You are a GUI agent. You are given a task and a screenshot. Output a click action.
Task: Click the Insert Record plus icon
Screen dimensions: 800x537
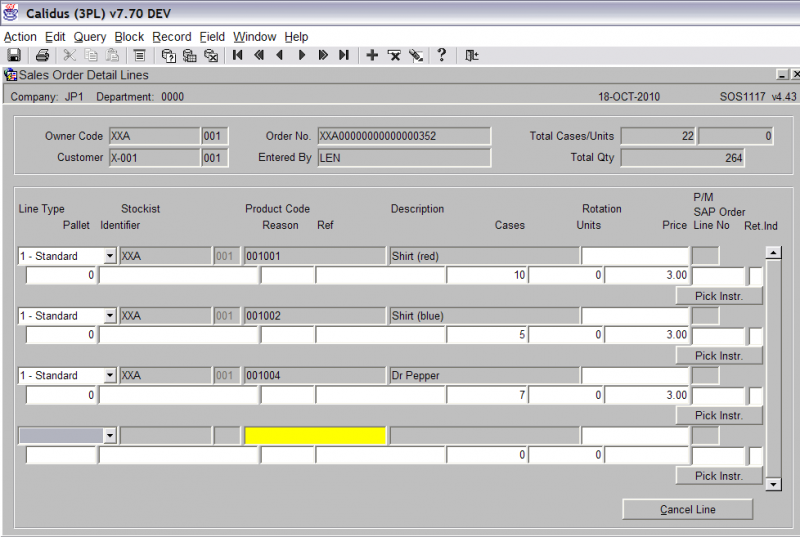pos(372,55)
